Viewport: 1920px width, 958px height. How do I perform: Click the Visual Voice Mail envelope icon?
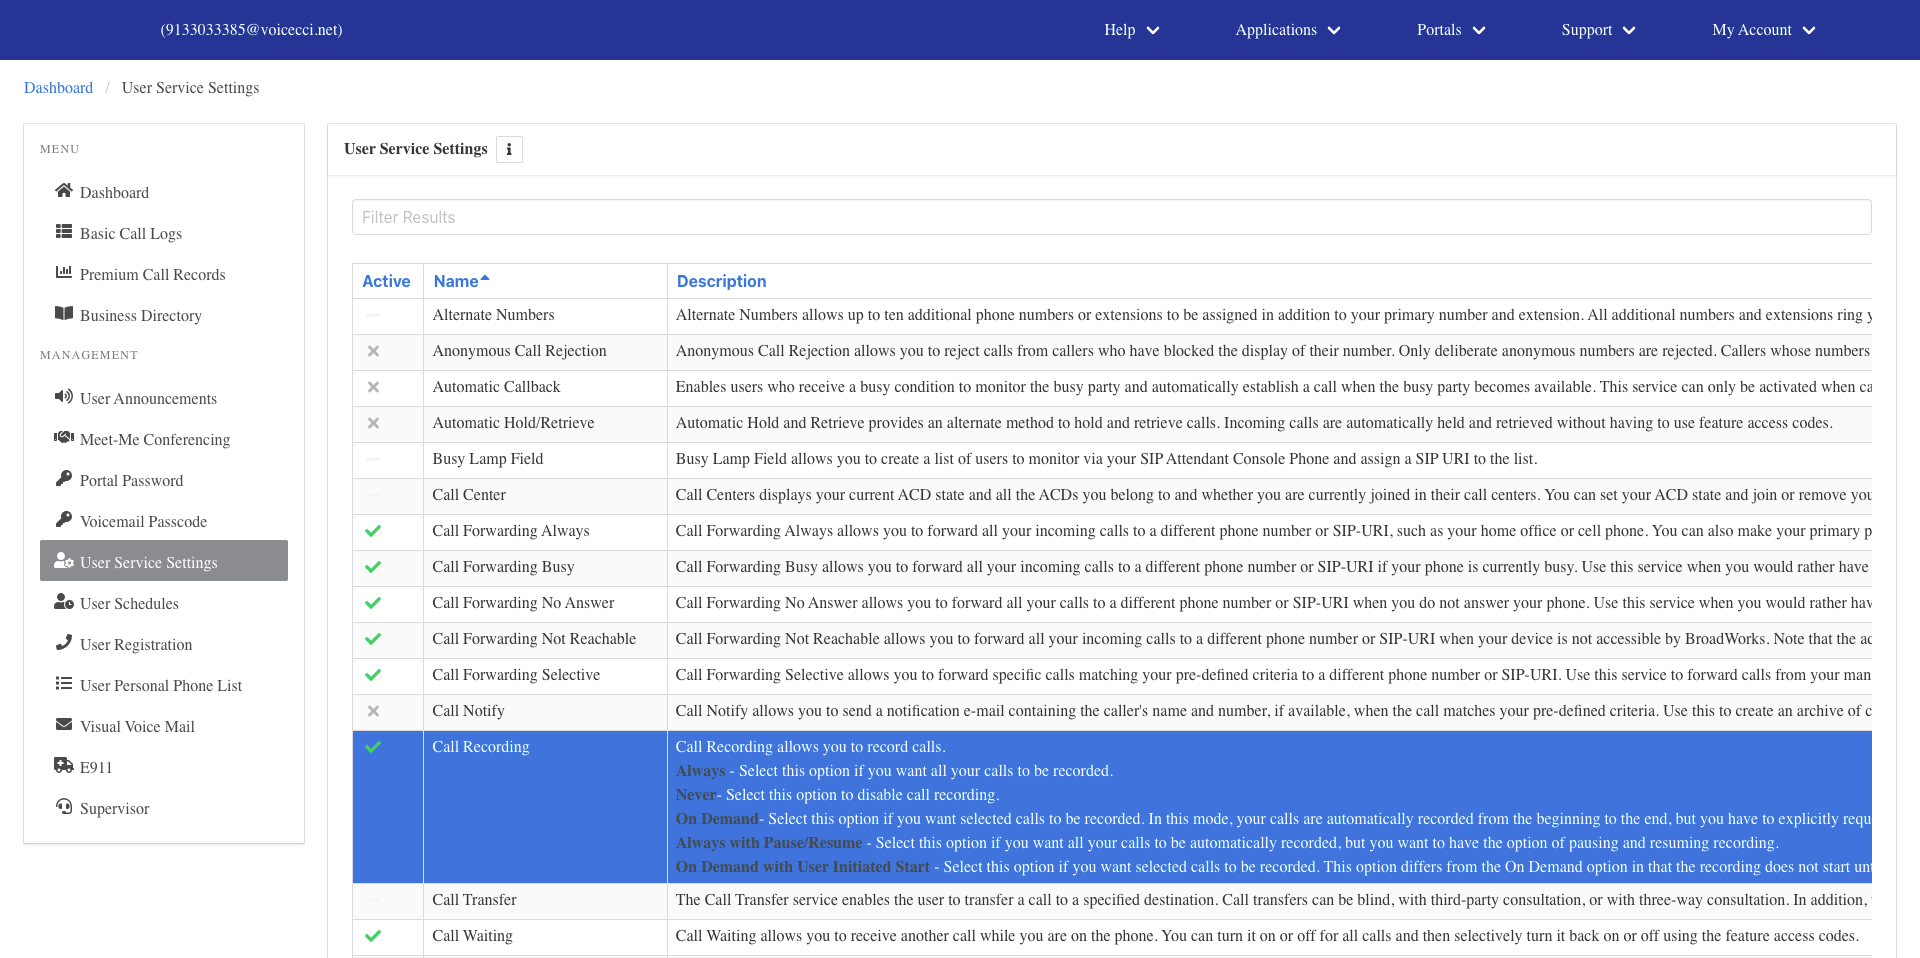point(64,724)
